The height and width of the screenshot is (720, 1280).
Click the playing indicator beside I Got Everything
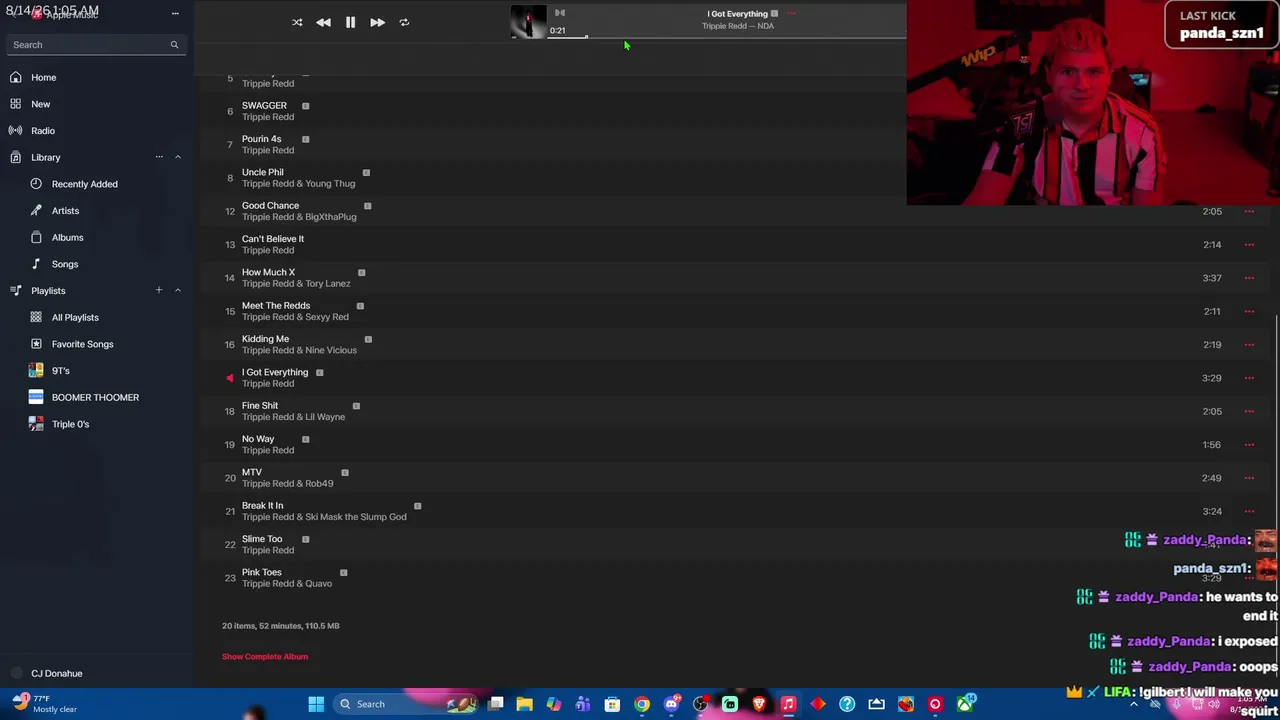click(x=229, y=378)
